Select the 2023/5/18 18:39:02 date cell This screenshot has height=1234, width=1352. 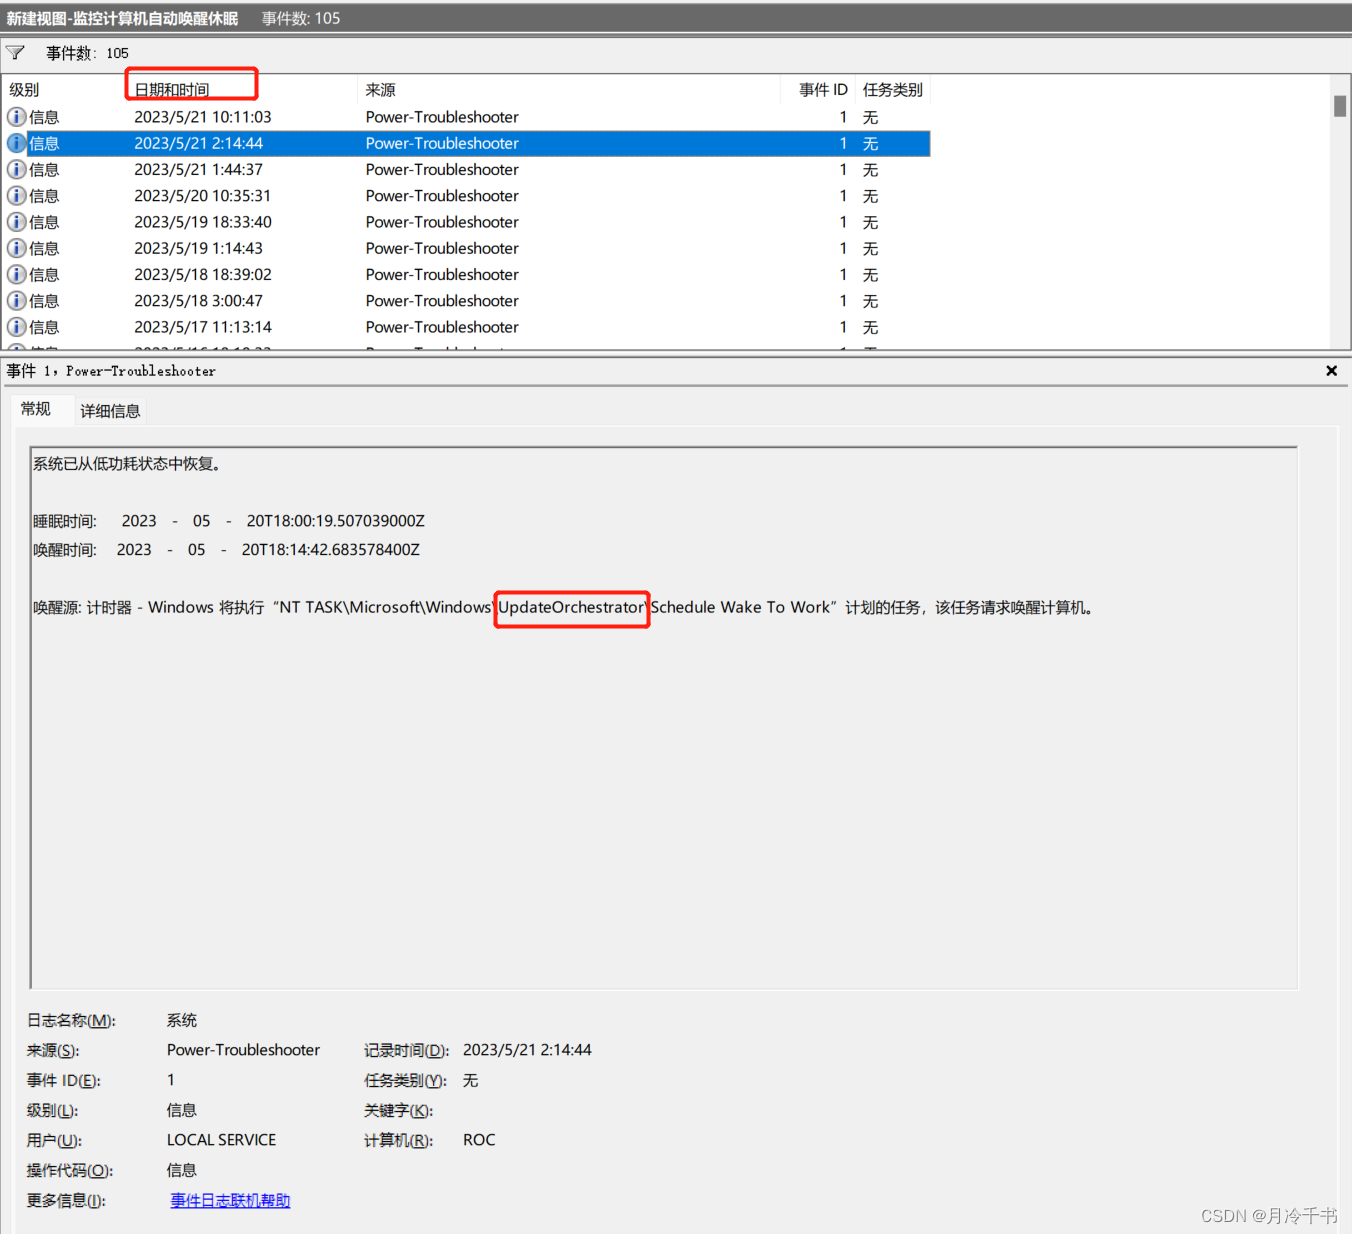(203, 274)
